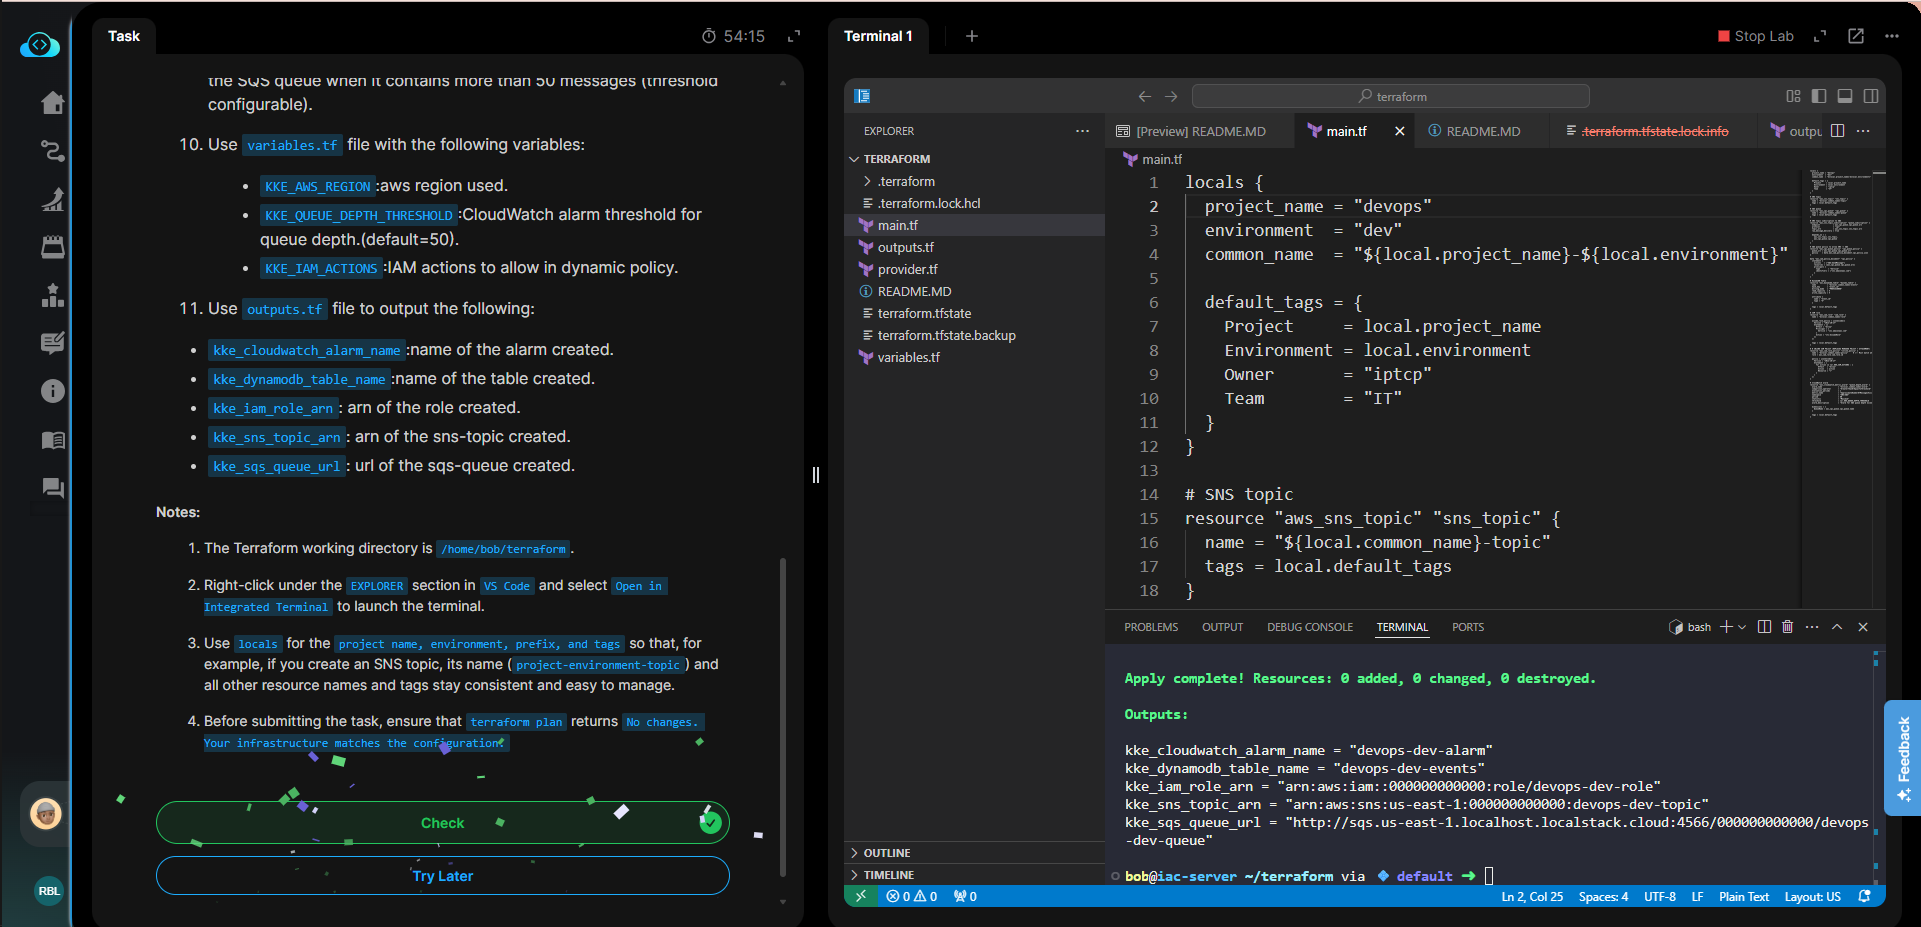
Task: Open the new terminal profile dropdown arrow
Action: (x=1742, y=627)
